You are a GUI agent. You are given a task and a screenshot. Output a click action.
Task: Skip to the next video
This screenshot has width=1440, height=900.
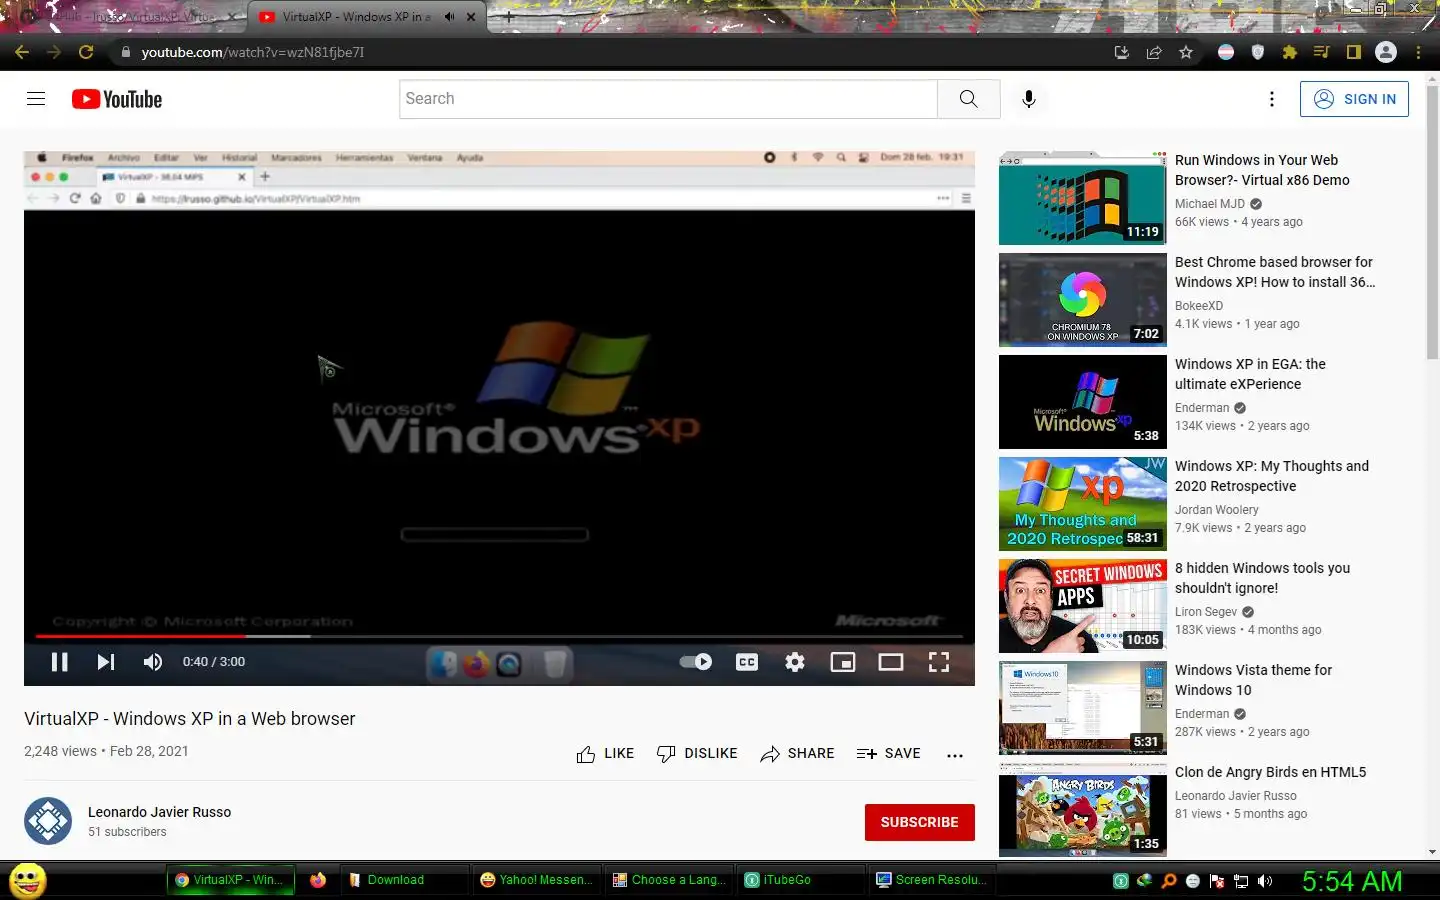105,662
